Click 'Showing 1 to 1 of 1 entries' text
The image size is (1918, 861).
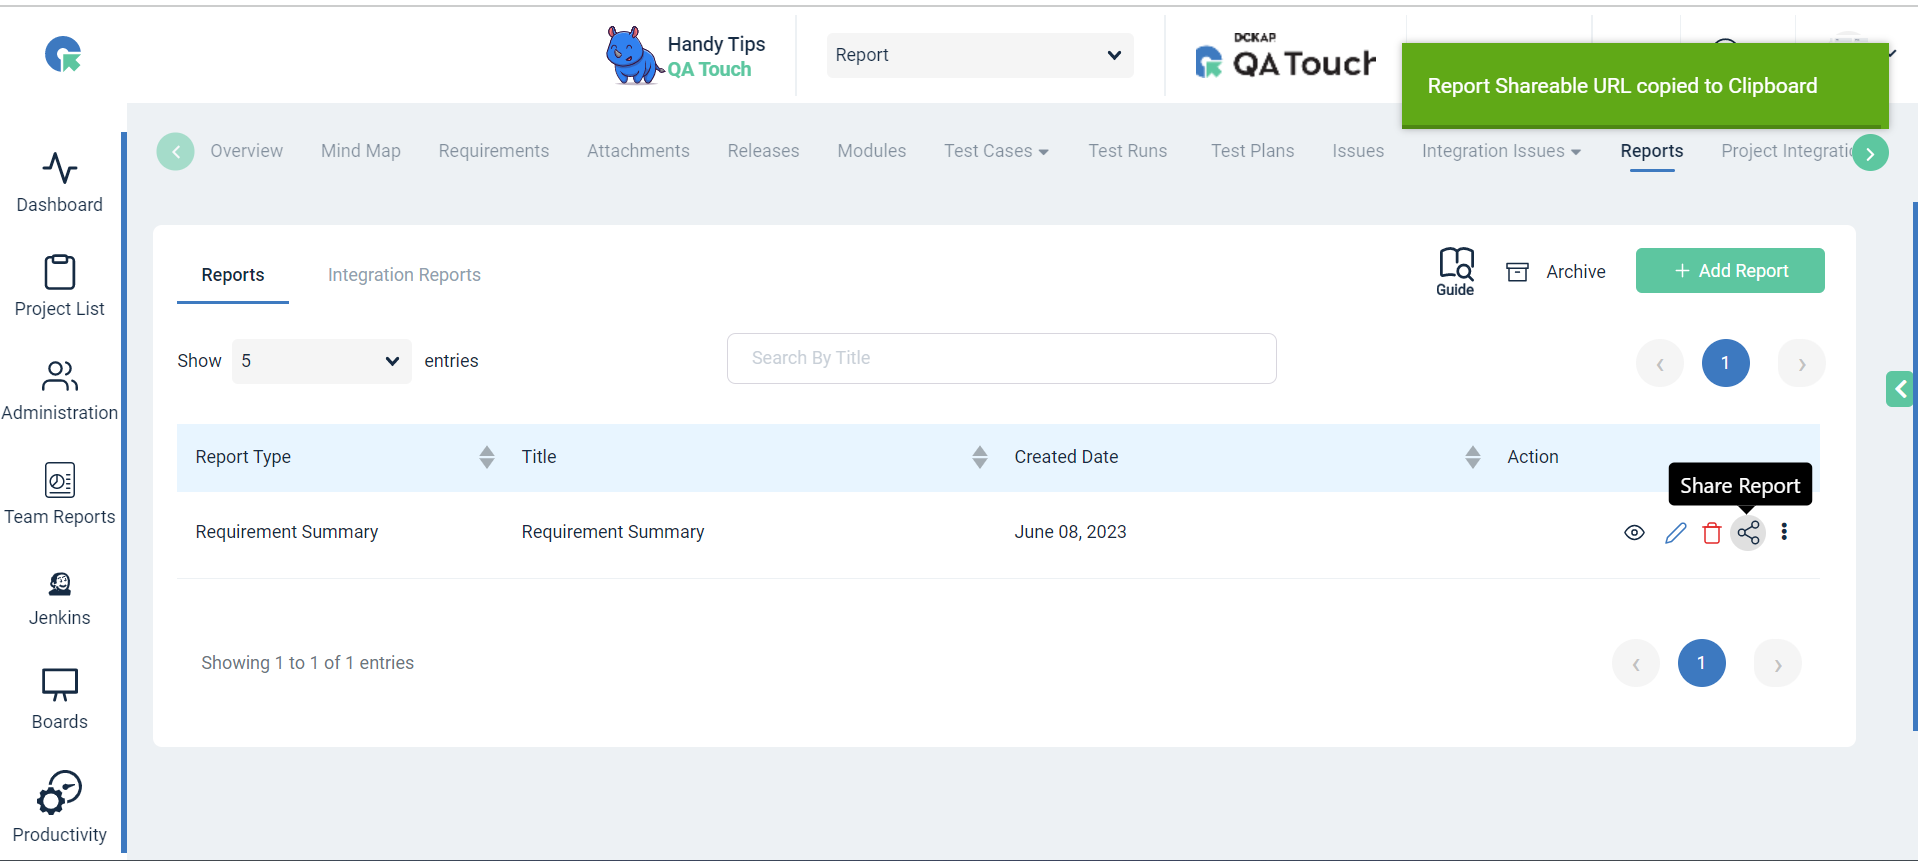click(308, 663)
